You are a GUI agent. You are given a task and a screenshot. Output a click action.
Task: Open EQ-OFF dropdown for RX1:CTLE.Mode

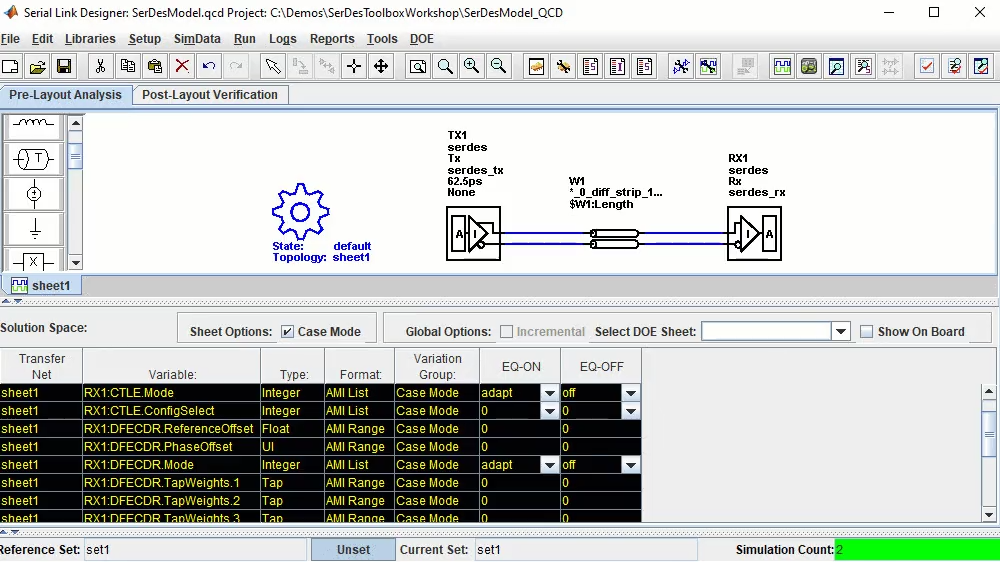(x=631, y=393)
